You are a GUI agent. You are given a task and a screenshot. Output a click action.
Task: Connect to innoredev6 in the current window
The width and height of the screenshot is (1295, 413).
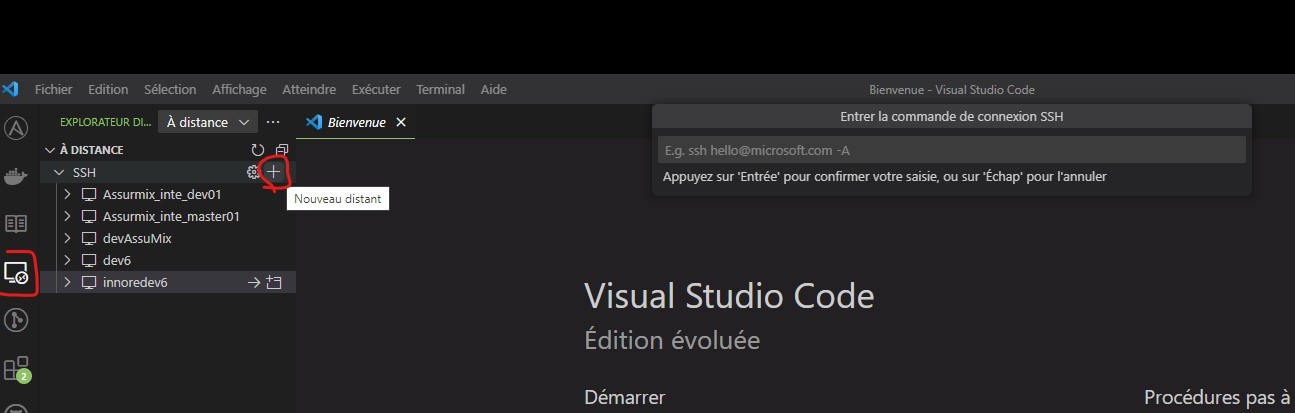point(254,283)
